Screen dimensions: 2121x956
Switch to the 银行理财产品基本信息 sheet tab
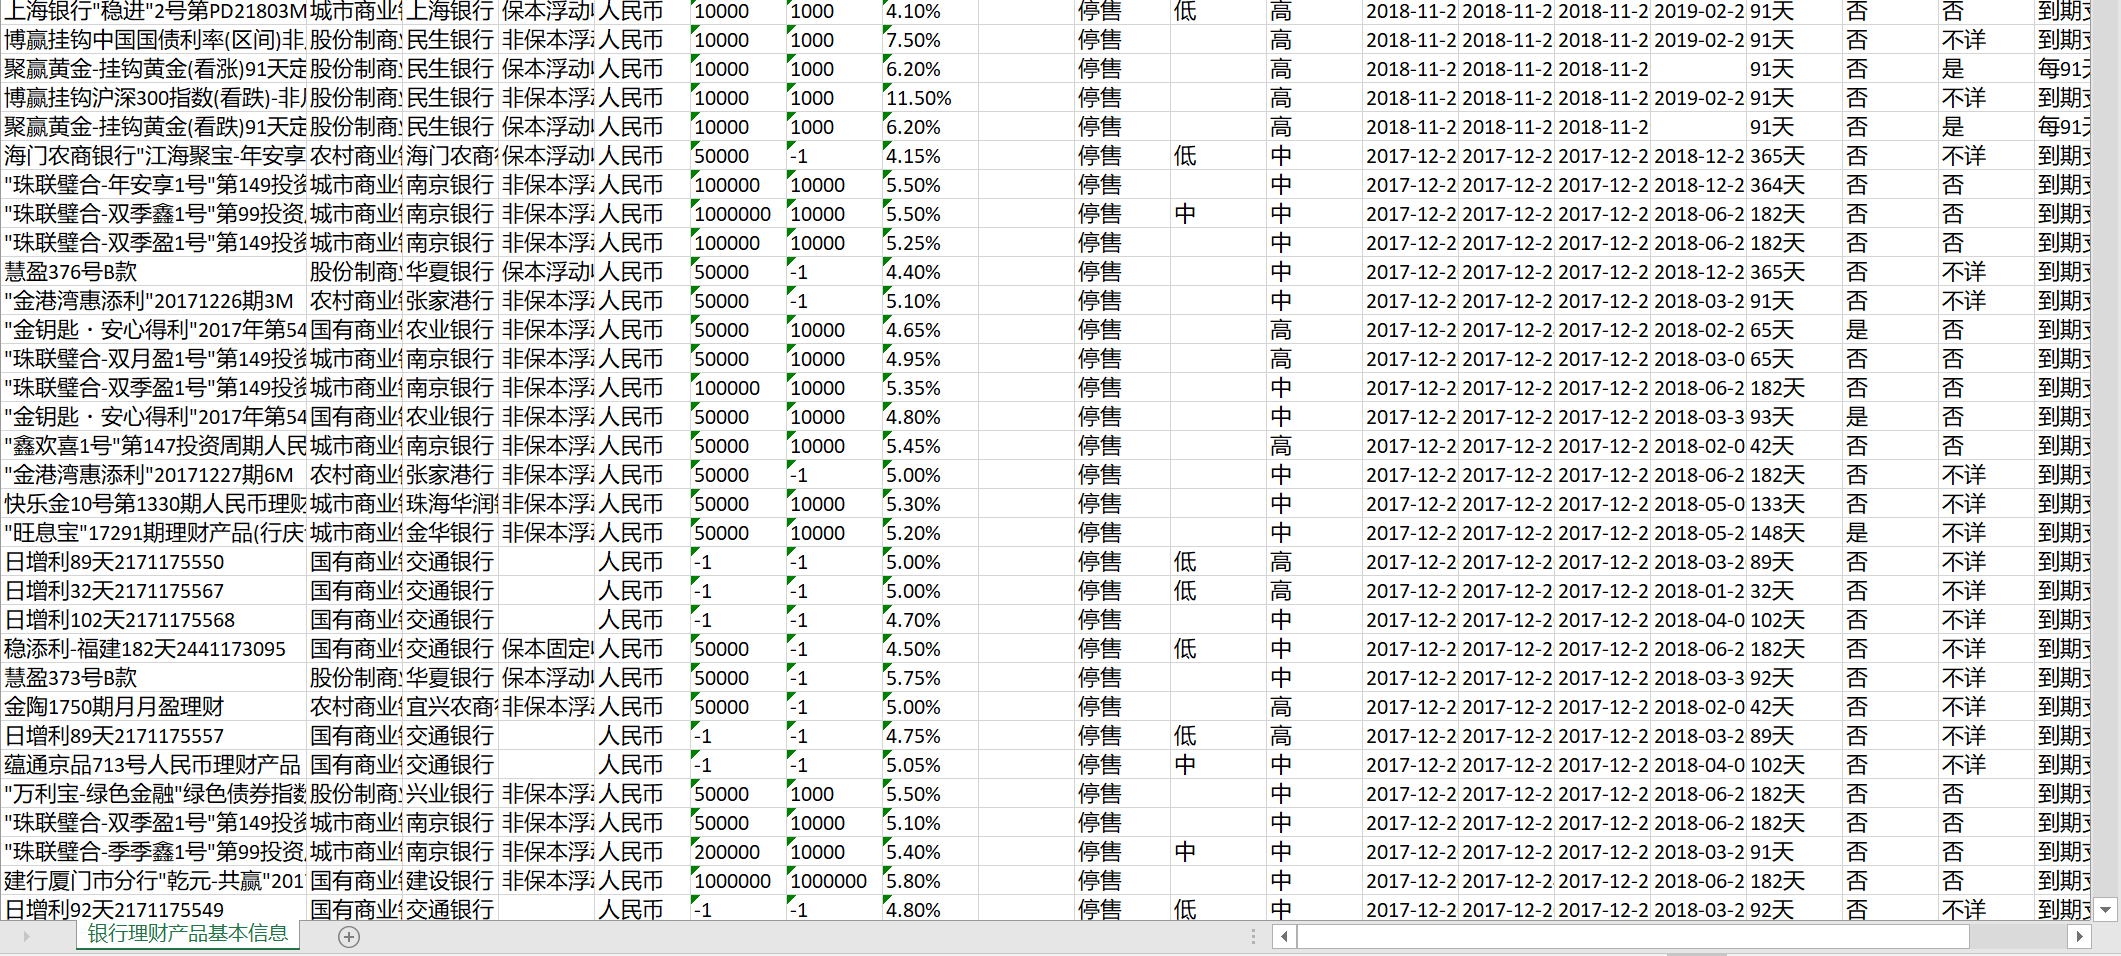tap(188, 934)
